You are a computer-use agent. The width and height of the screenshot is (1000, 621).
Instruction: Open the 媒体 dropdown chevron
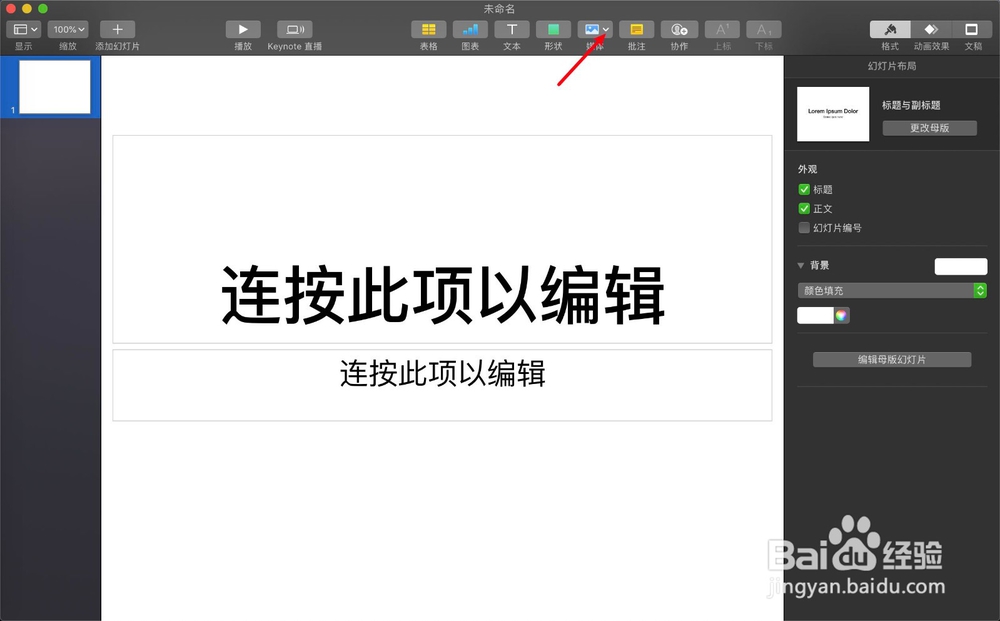(x=605, y=29)
